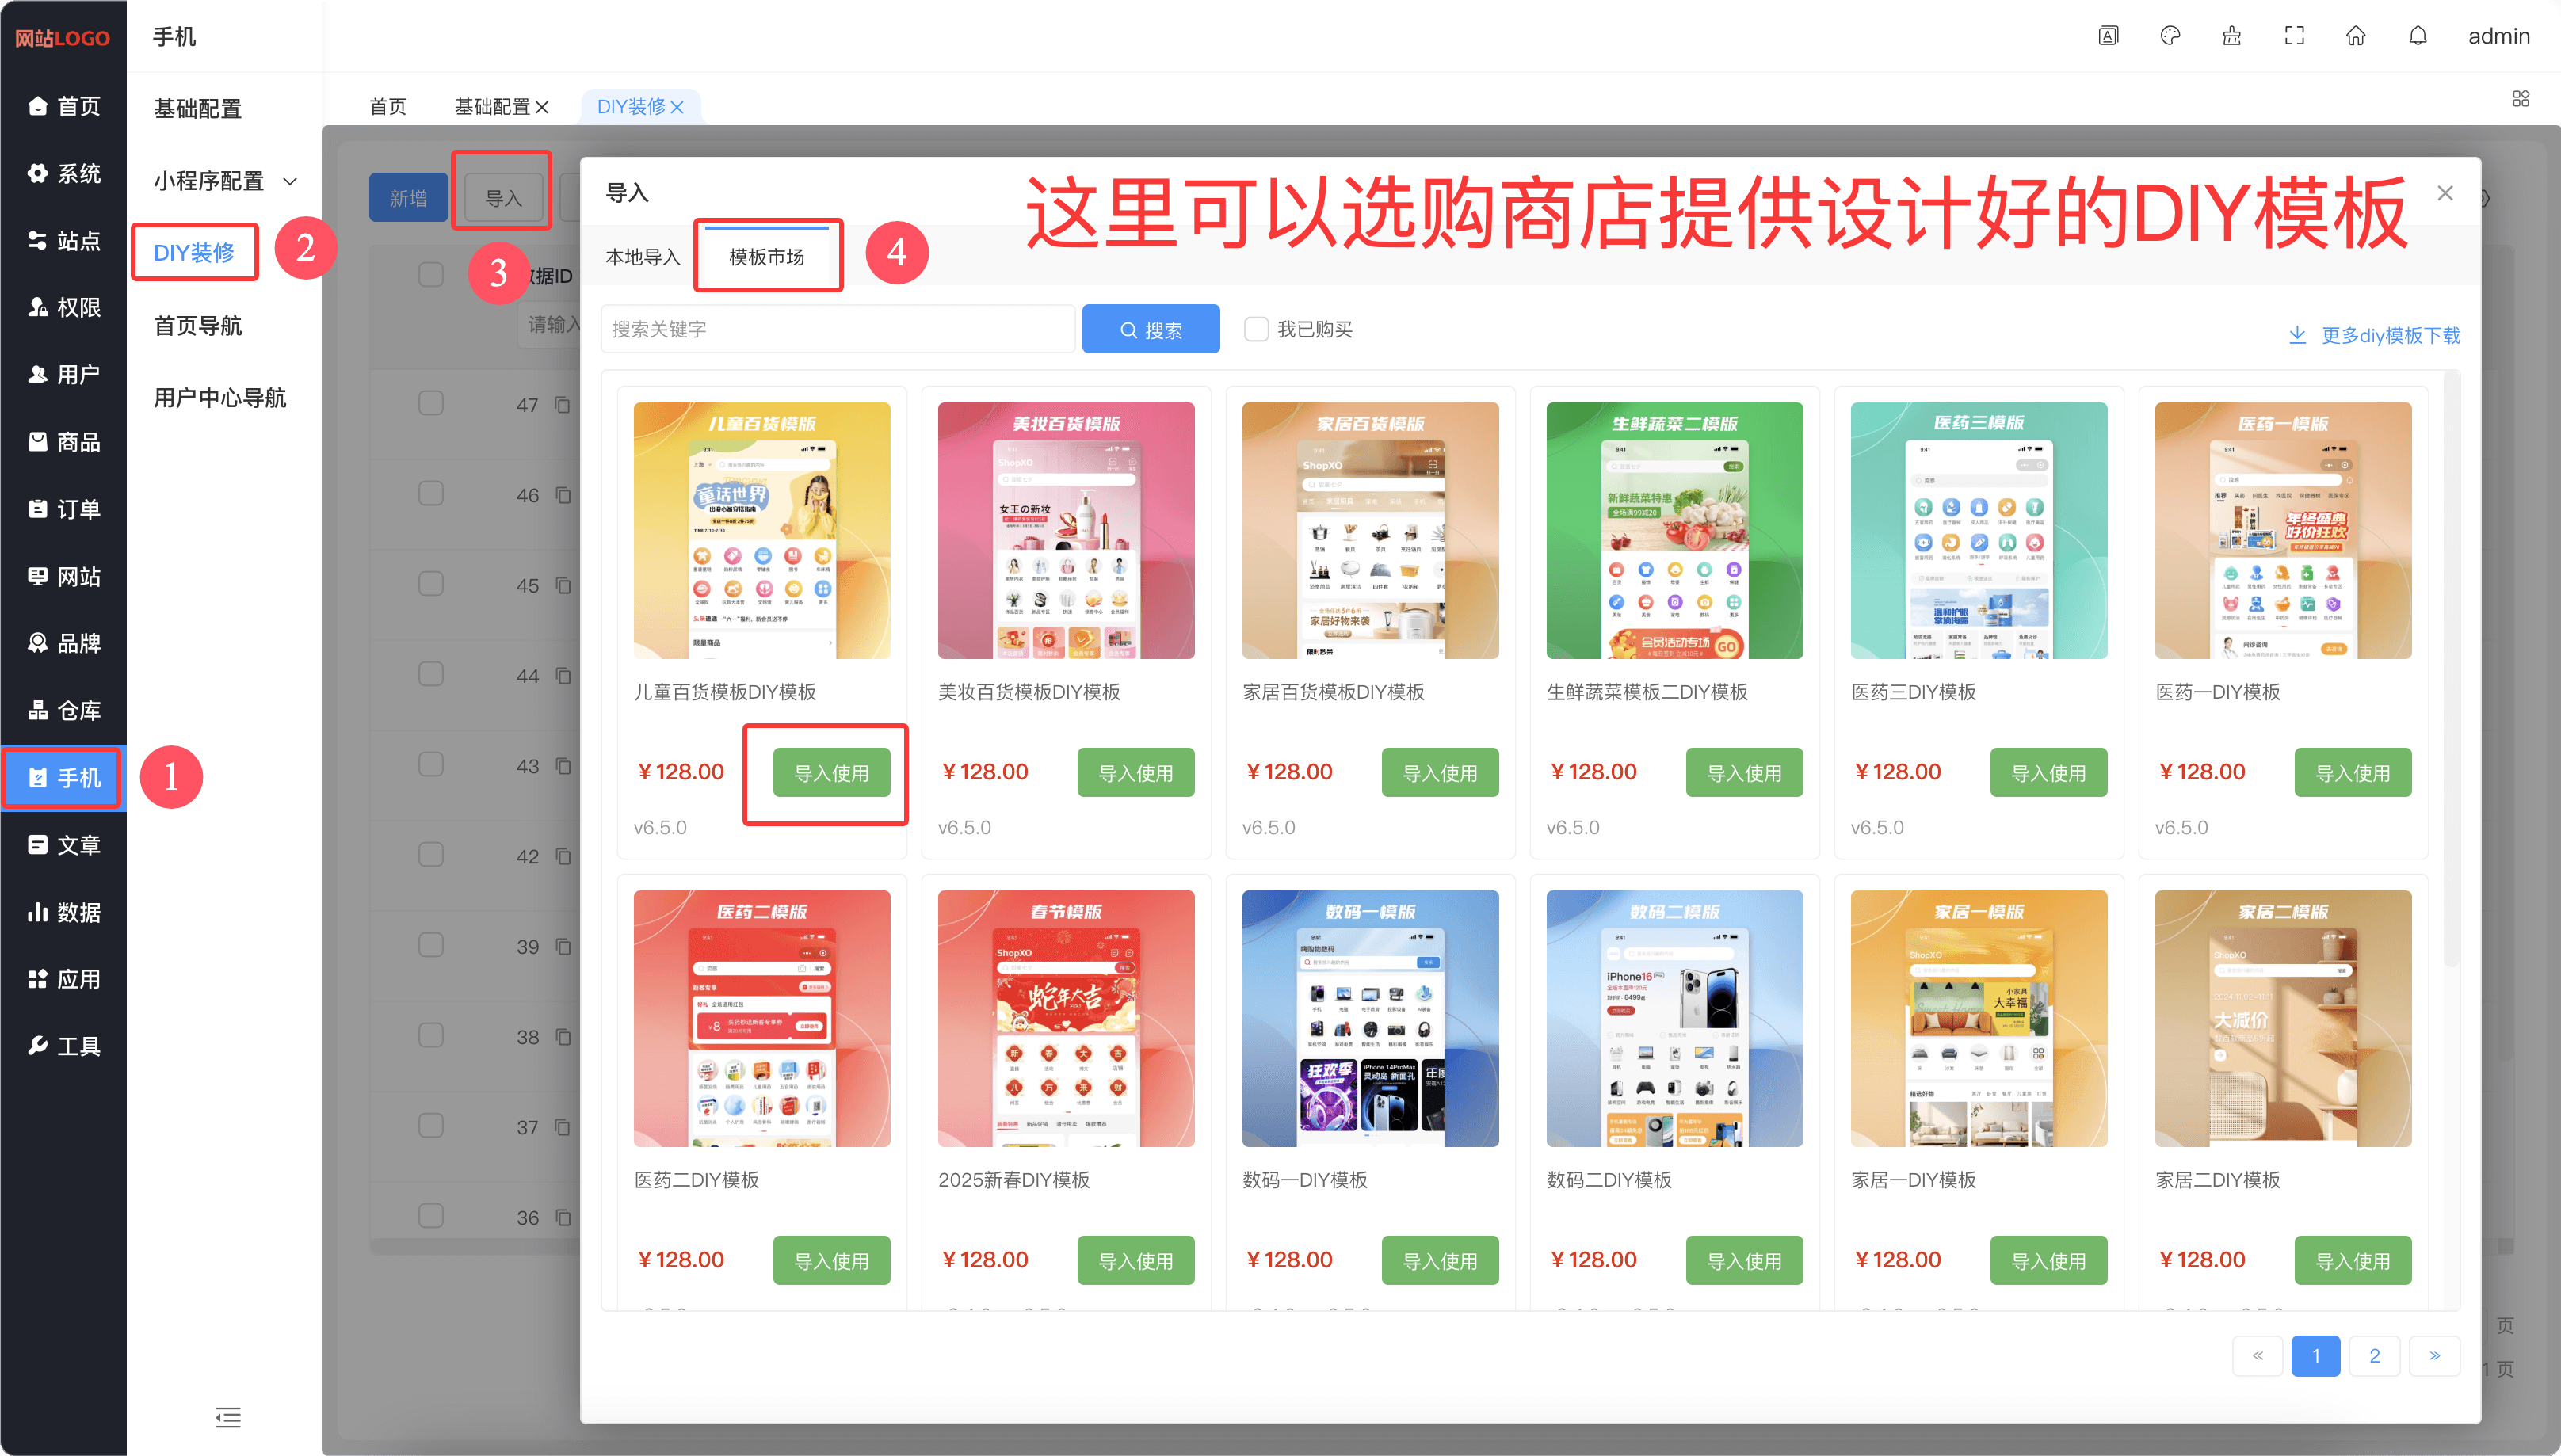Image resolution: width=2561 pixels, height=1456 pixels.
Task: Switch to 模板市场 tab
Action: 766,257
